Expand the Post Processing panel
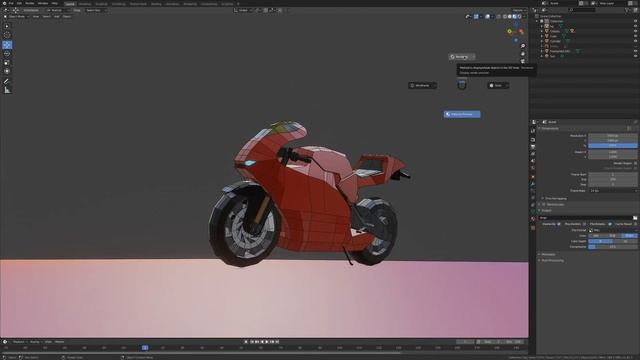The height and width of the screenshot is (360, 640). [x=551, y=260]
